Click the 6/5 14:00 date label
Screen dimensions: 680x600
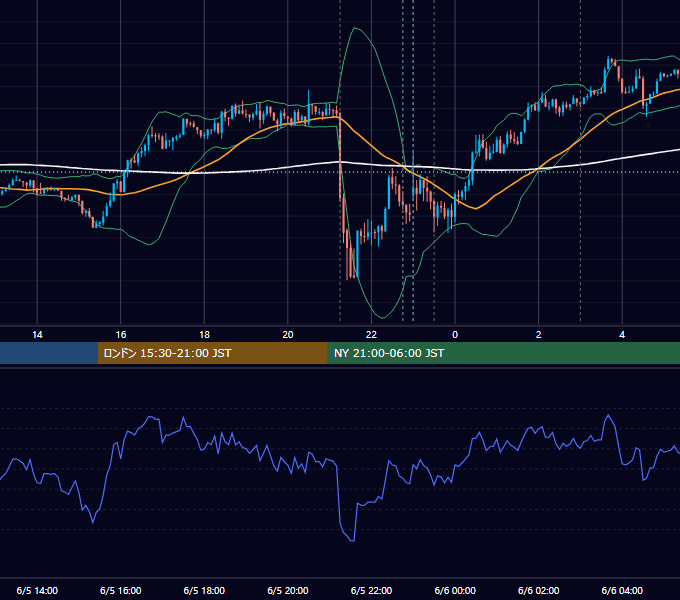click(37, 590)
